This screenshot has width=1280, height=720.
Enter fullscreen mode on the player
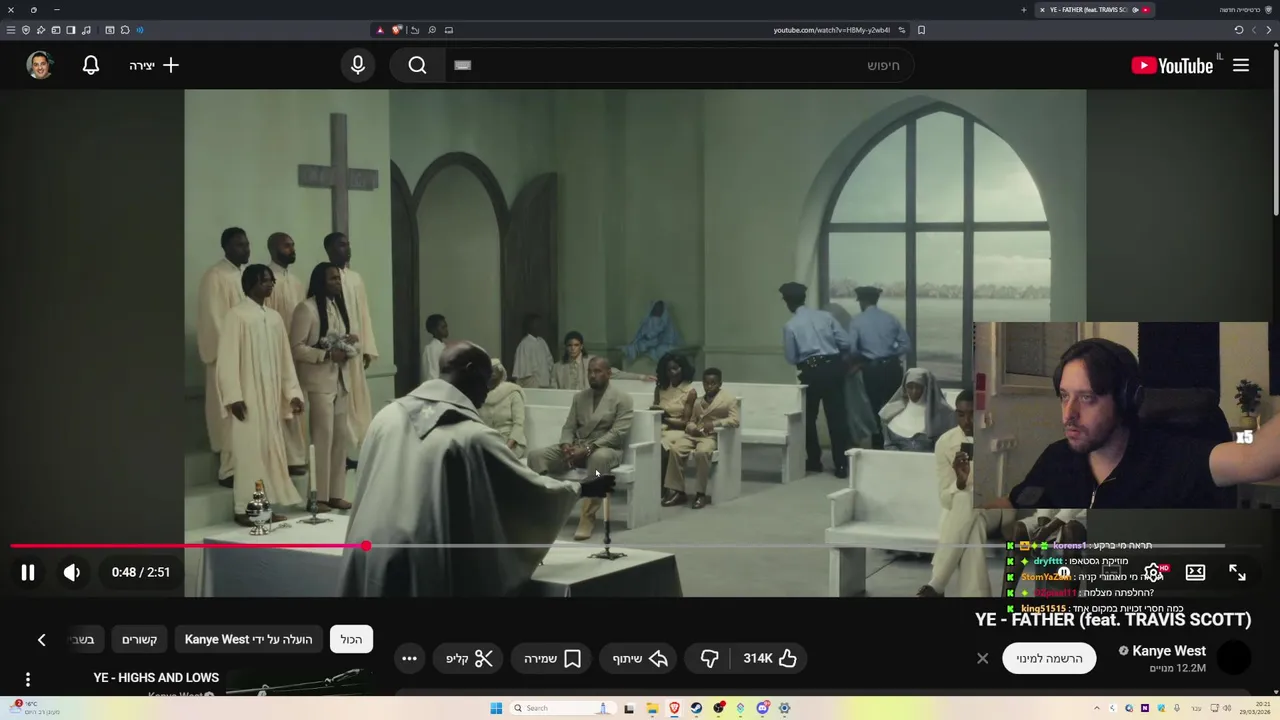point(1237,572)
